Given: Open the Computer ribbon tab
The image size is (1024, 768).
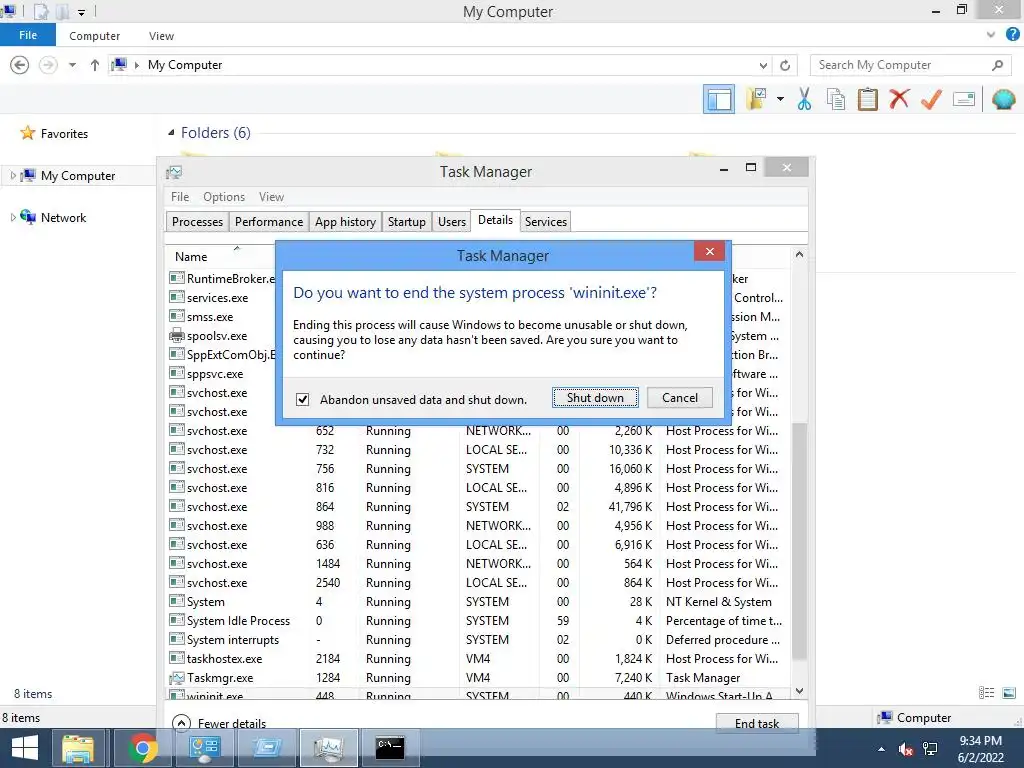Looking at the screenshot, I should [95, 36].
